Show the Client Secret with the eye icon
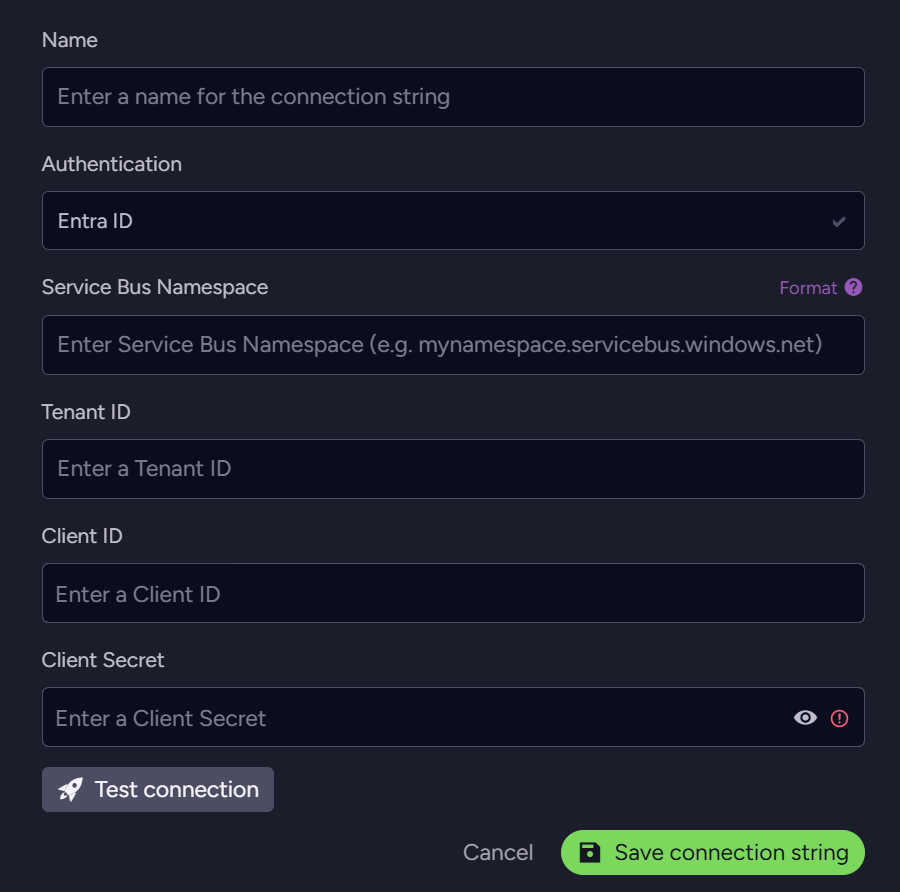This screenshot has height=892, width=900. coord(805,718)
